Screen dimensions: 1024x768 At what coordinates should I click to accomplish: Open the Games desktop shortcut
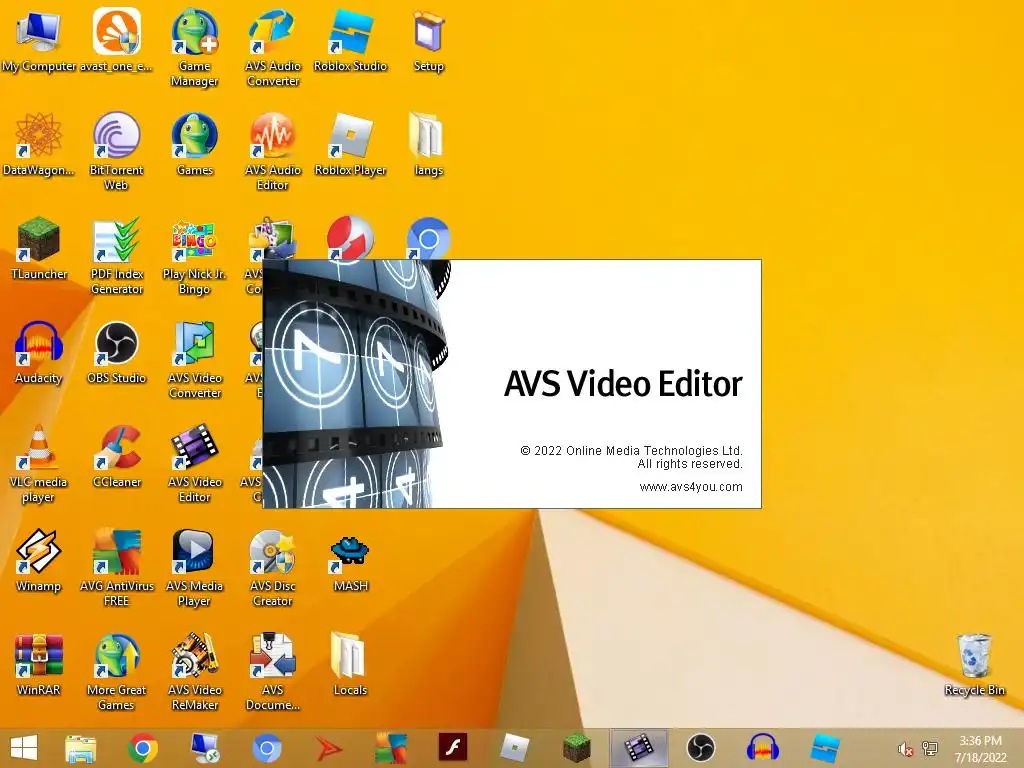tap(195, 145)
